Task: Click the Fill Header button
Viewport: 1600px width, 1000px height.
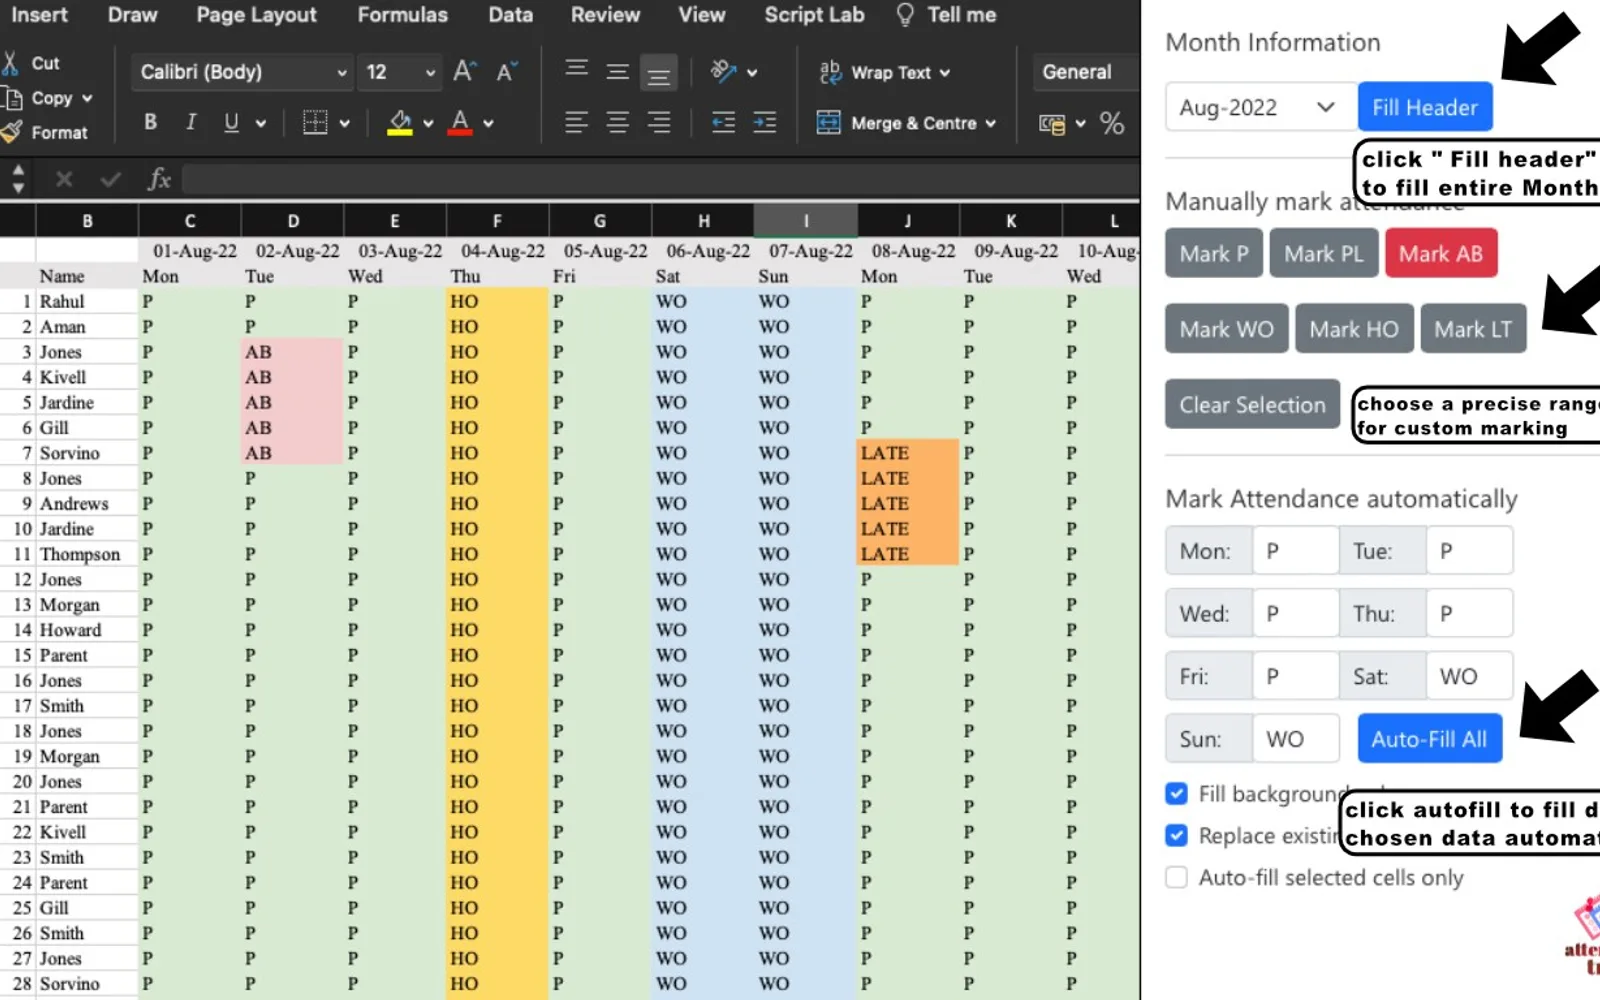Action: coord(1425,107)
